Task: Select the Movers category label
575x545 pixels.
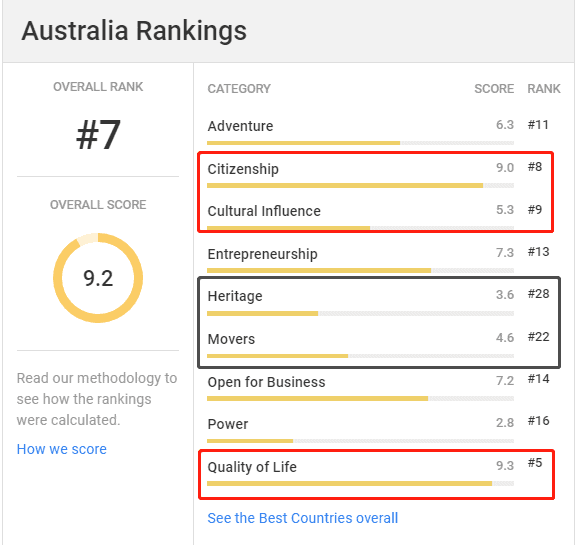Action: (231, 339)
